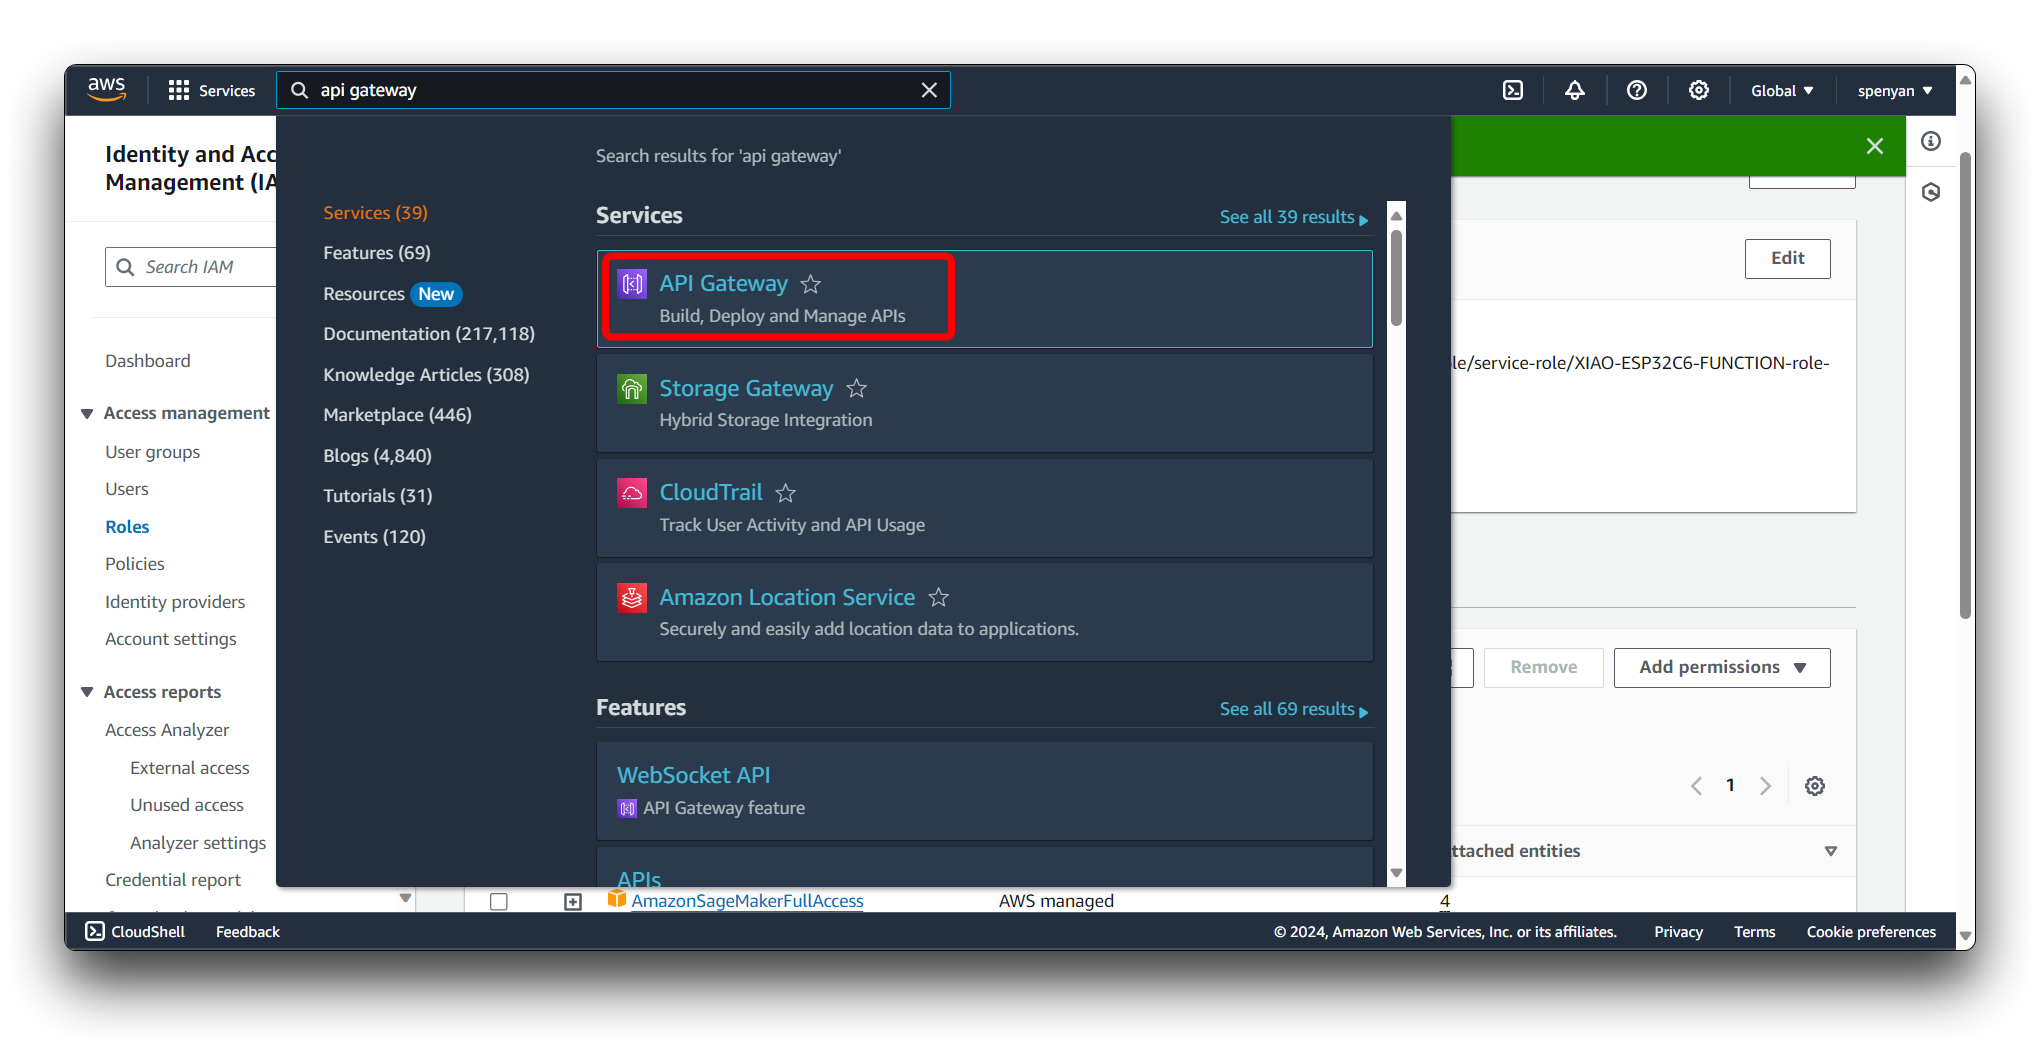This screenshot has width=2040, height=1047.
Task: Filter results by Resources New
Action: pyautogui.click(x=392, y=294)
